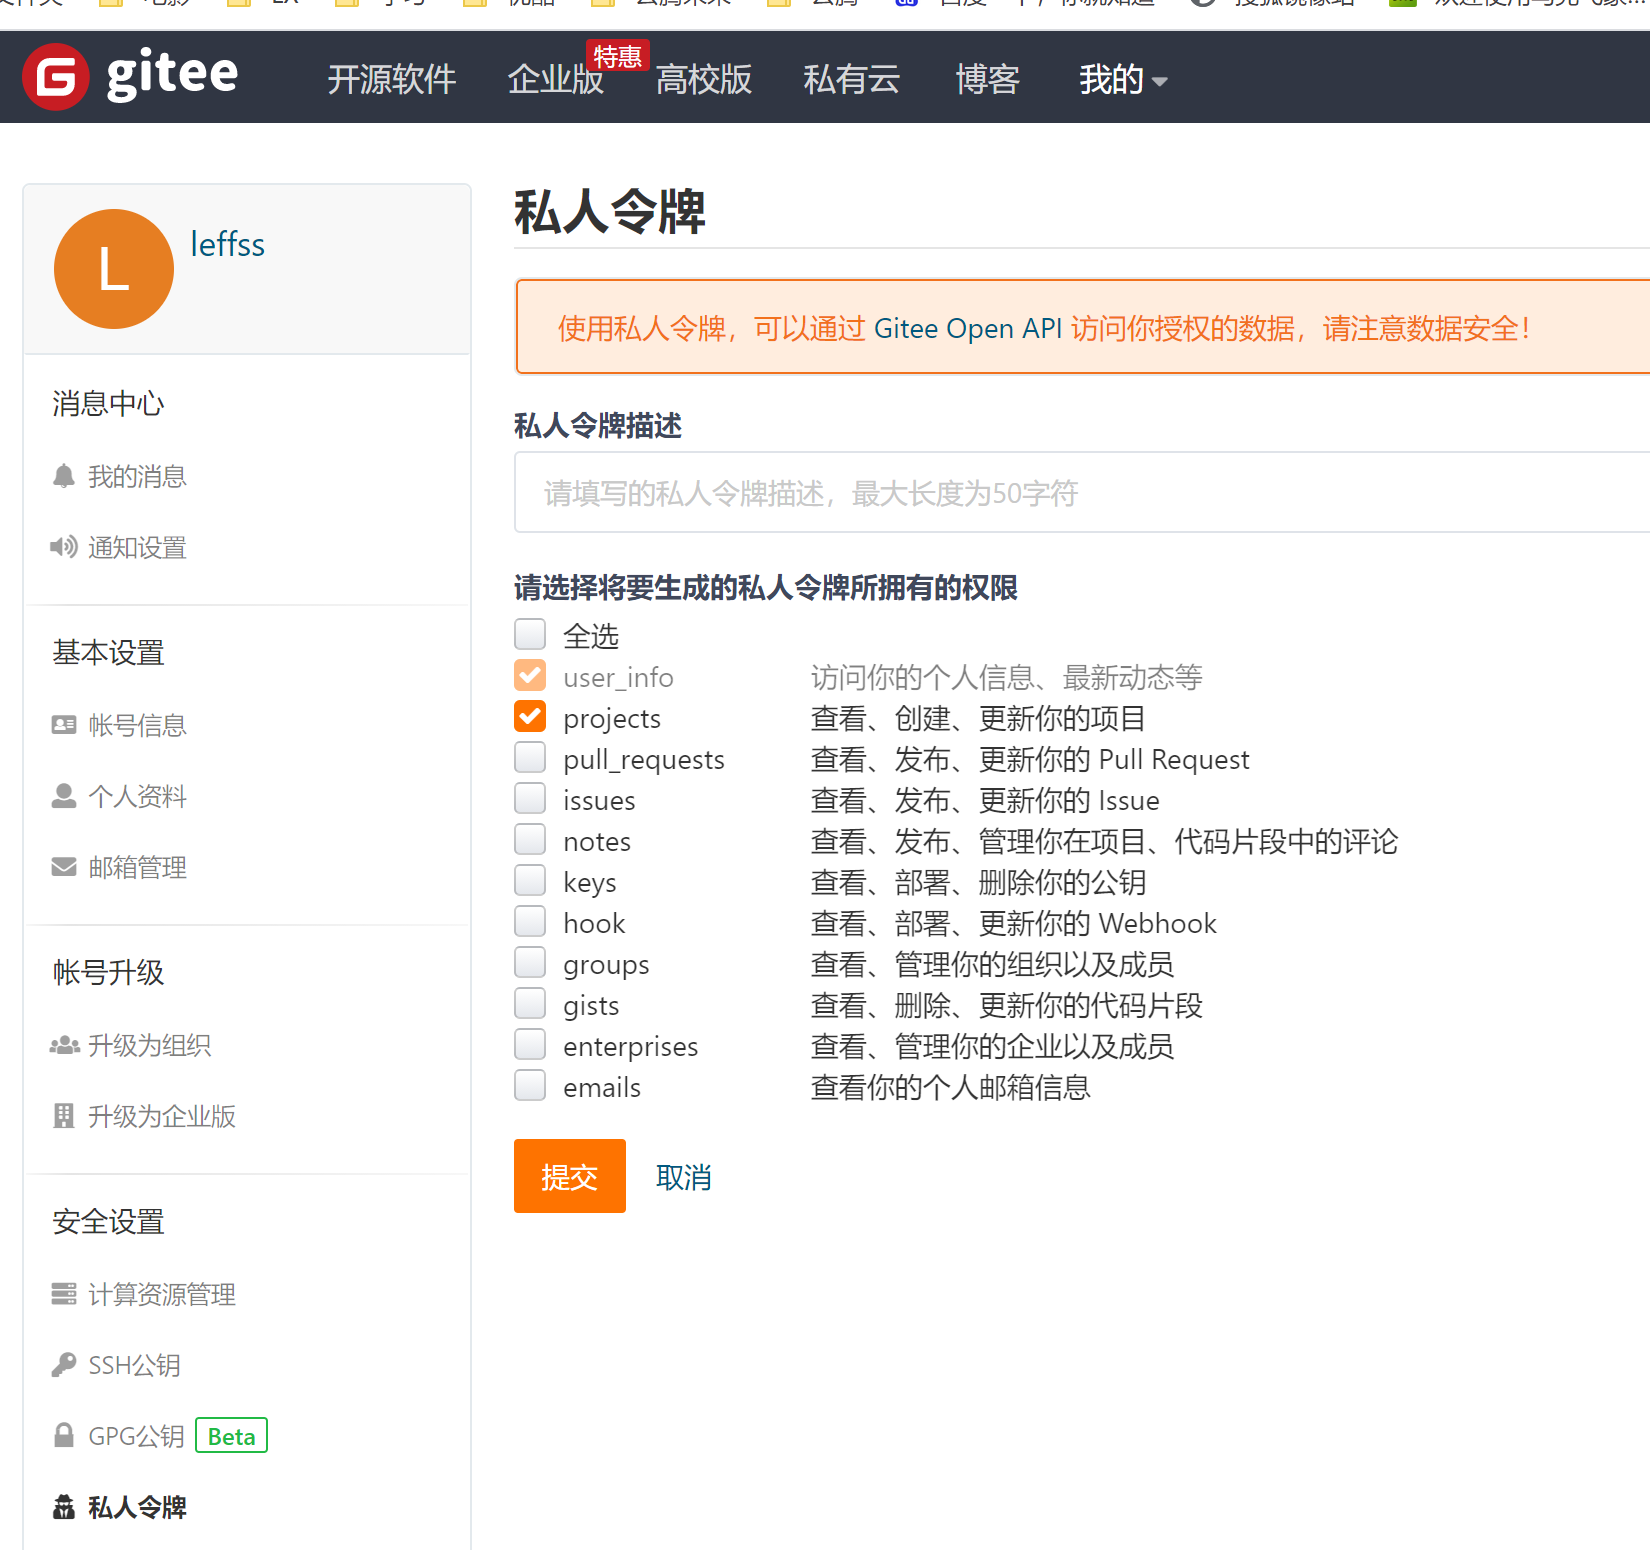Enable the notes permission checkbox

point(530,839)
